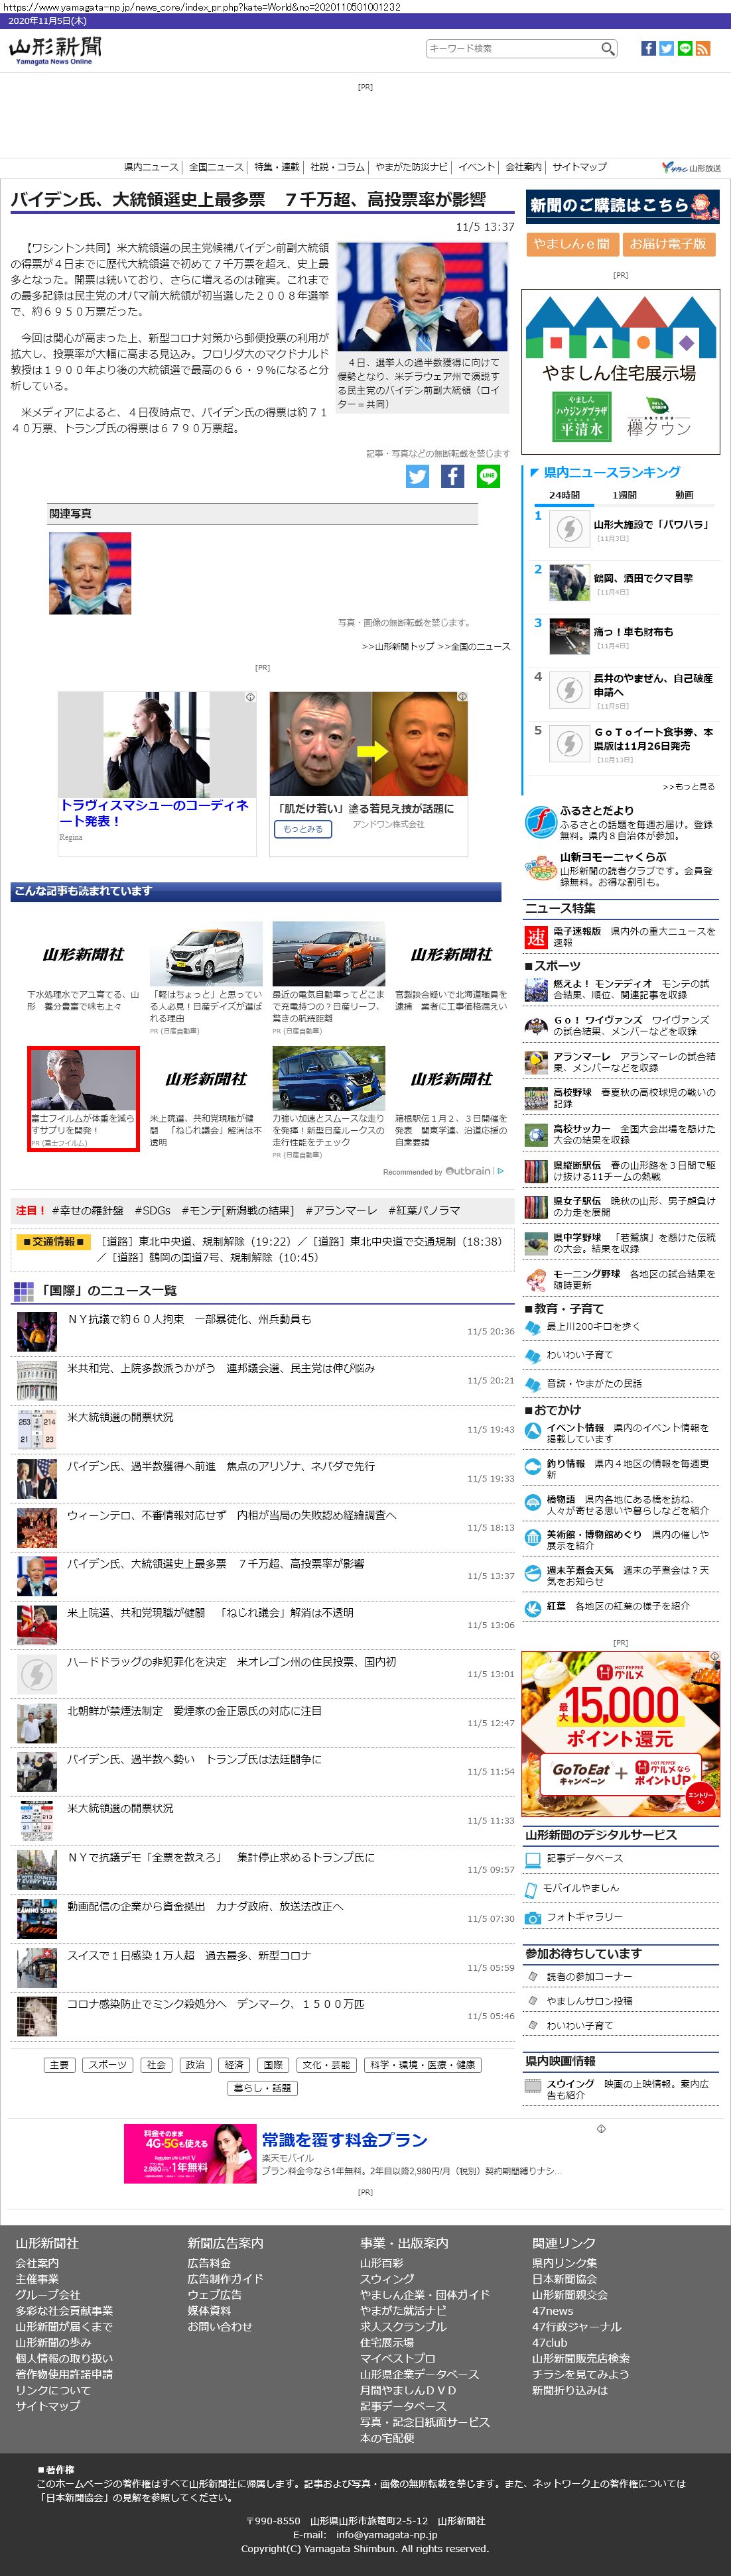
Task: Open the Twitter icon in header
Action: tap(666, 48)
